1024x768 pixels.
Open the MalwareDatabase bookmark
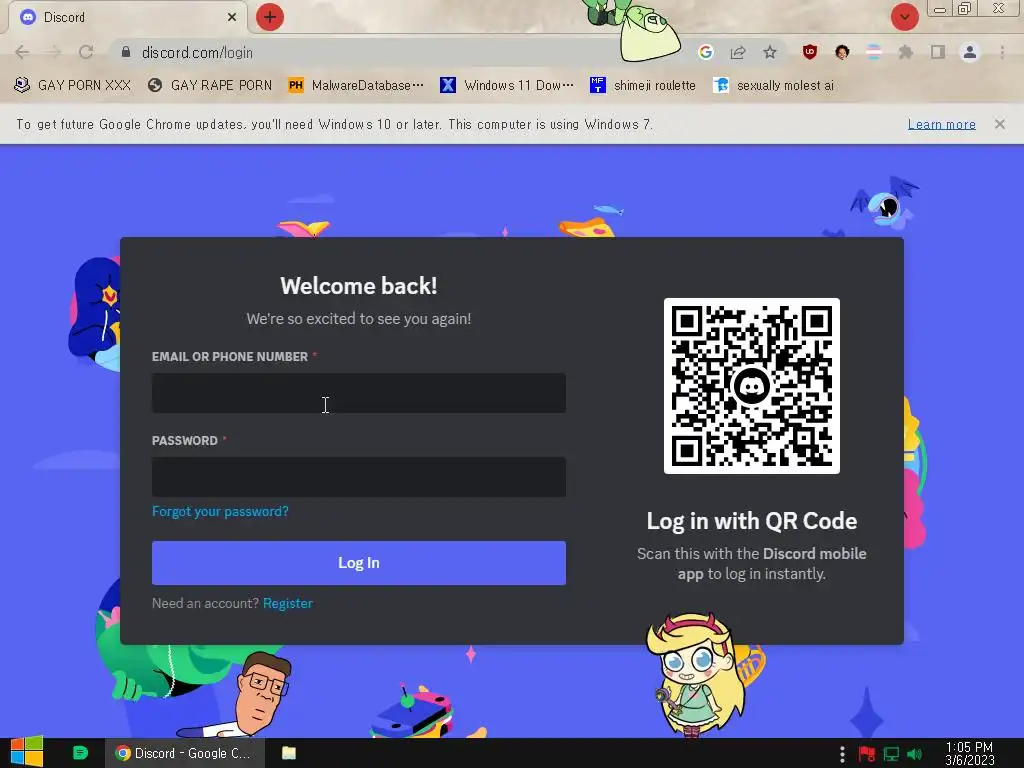356,86
